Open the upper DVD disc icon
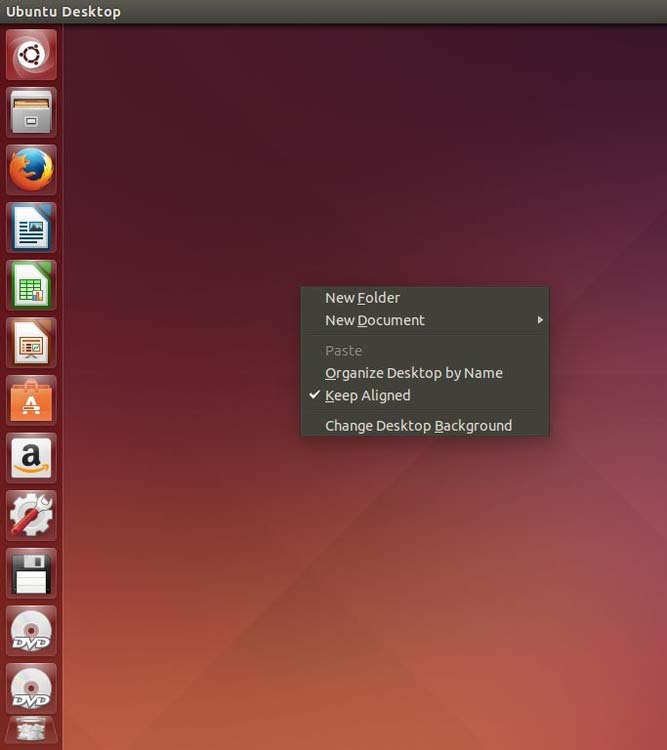 coord(31,631)
